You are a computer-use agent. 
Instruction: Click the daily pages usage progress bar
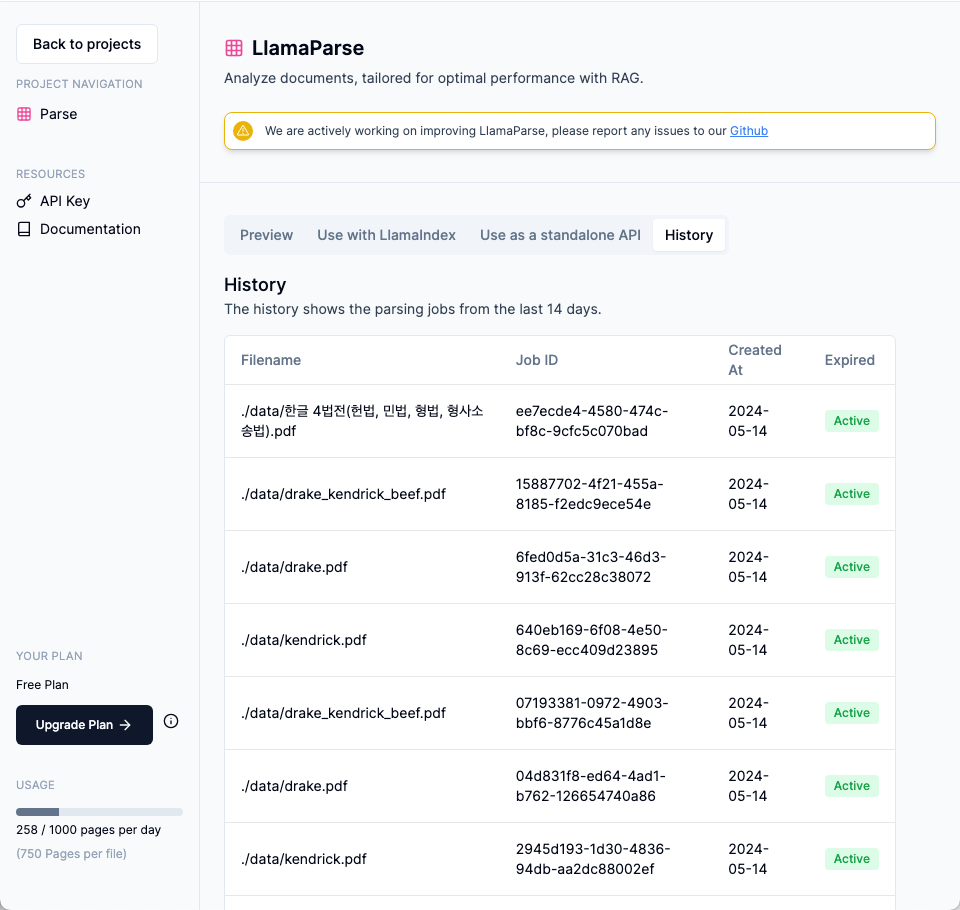(99, 812)
